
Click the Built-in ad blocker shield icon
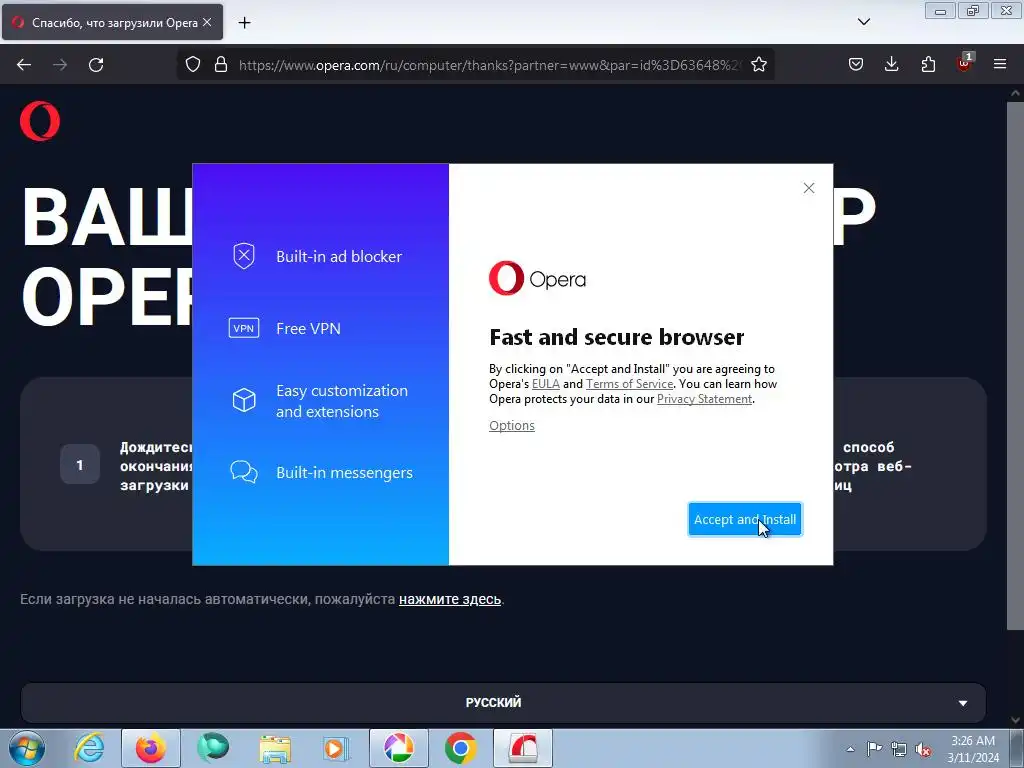(244, 256)
